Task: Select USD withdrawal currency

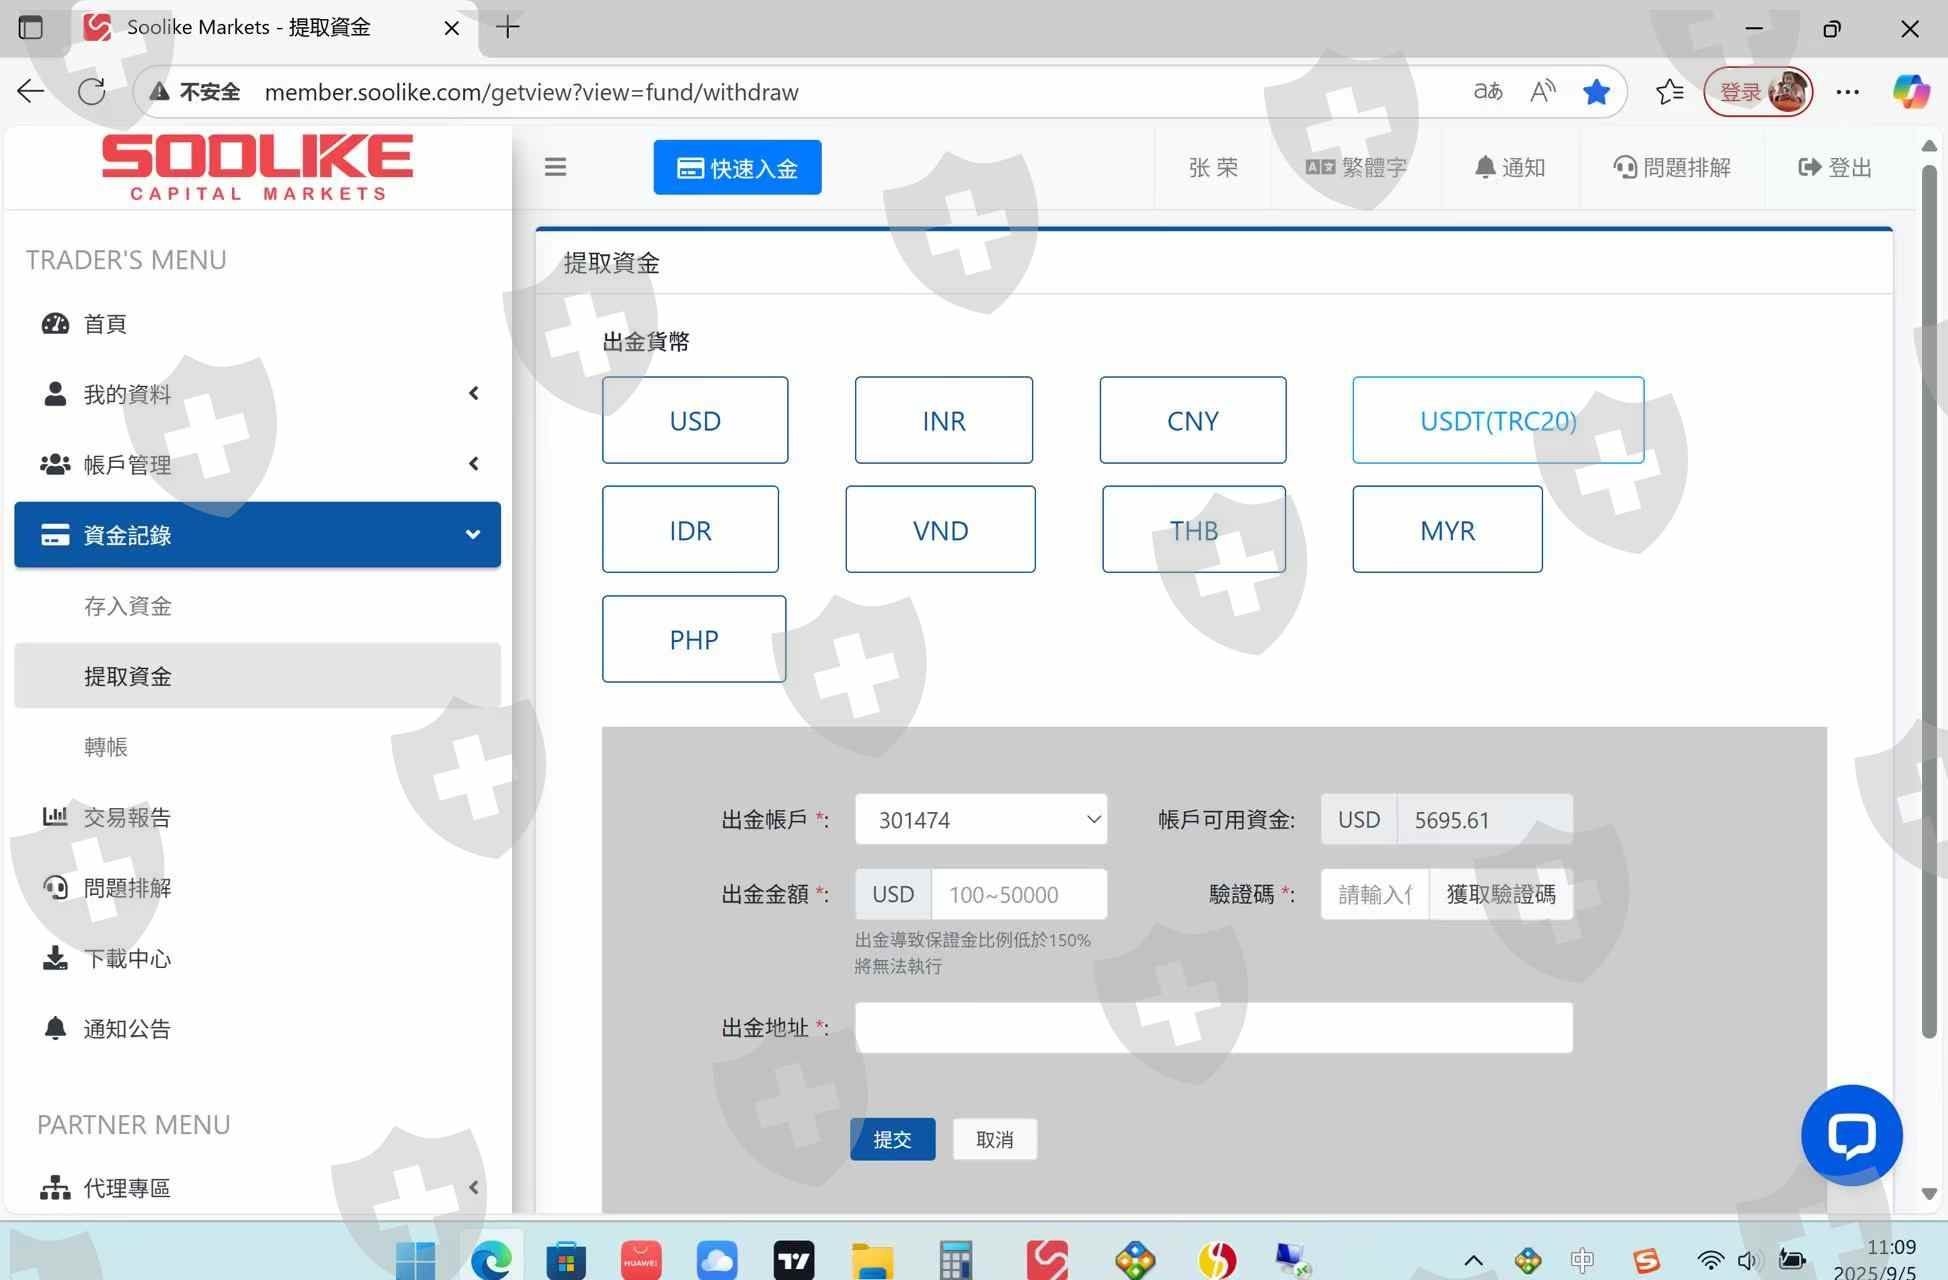Action: coord(695,420)
